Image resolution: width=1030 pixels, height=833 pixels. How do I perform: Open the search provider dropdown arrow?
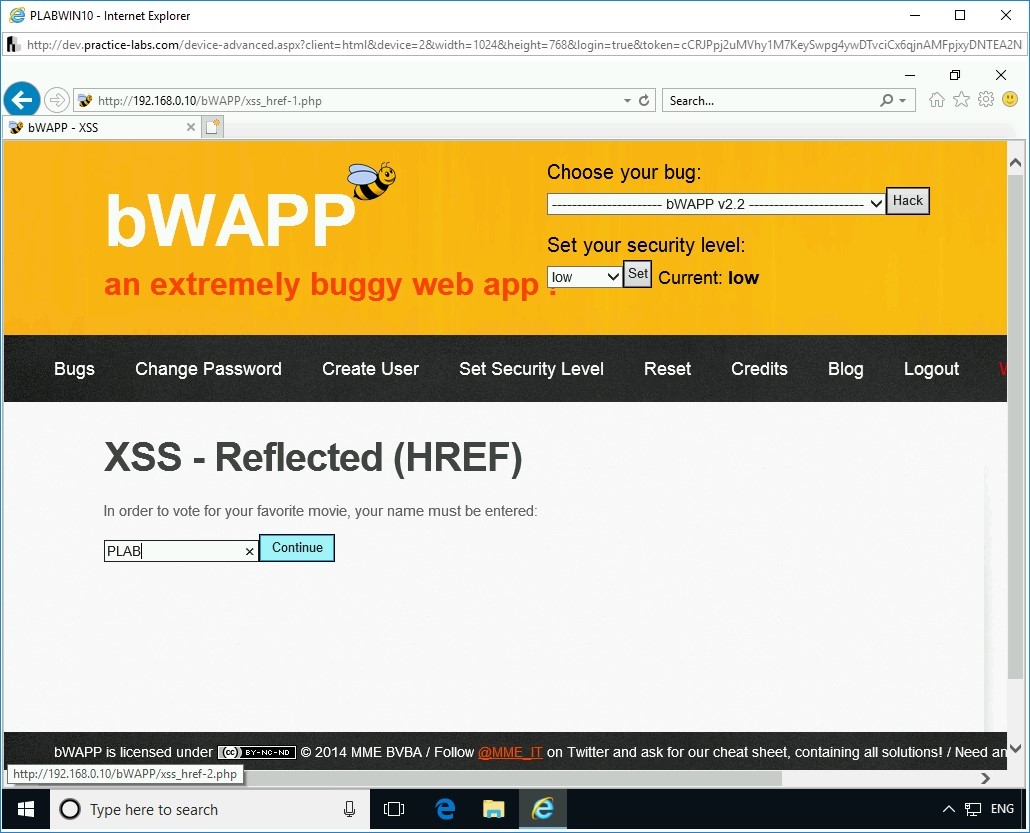tap(903, 100)
